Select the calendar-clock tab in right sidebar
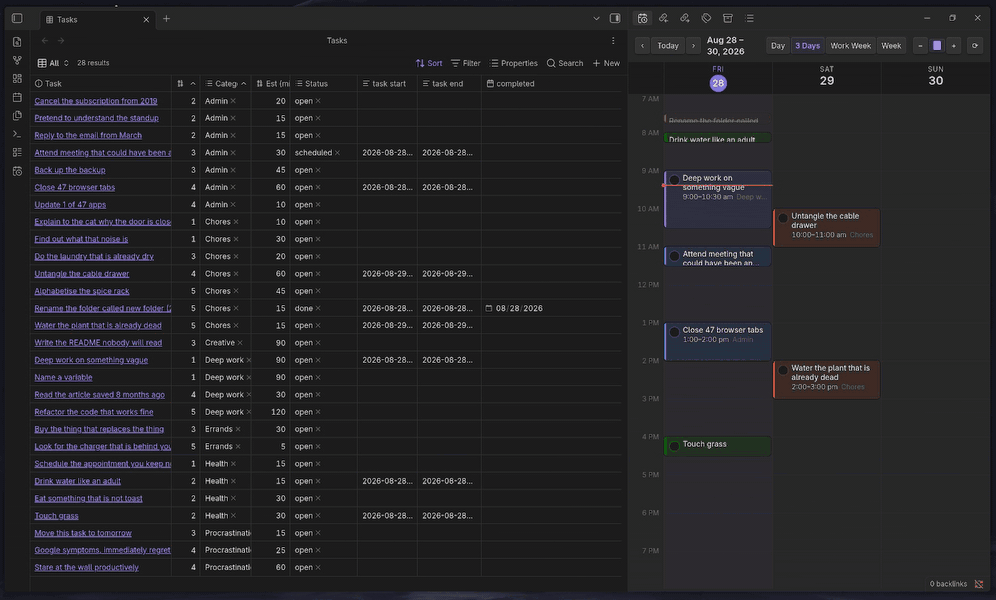 click(x=643, y=18)
